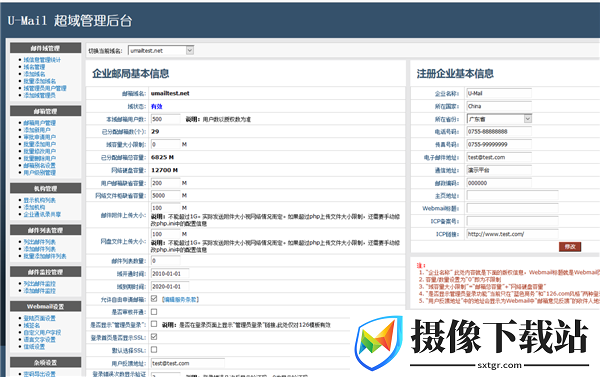This screenshot has width=600, height=377.
Task: Click the 电话号码 field
Action: click(499, 132)
